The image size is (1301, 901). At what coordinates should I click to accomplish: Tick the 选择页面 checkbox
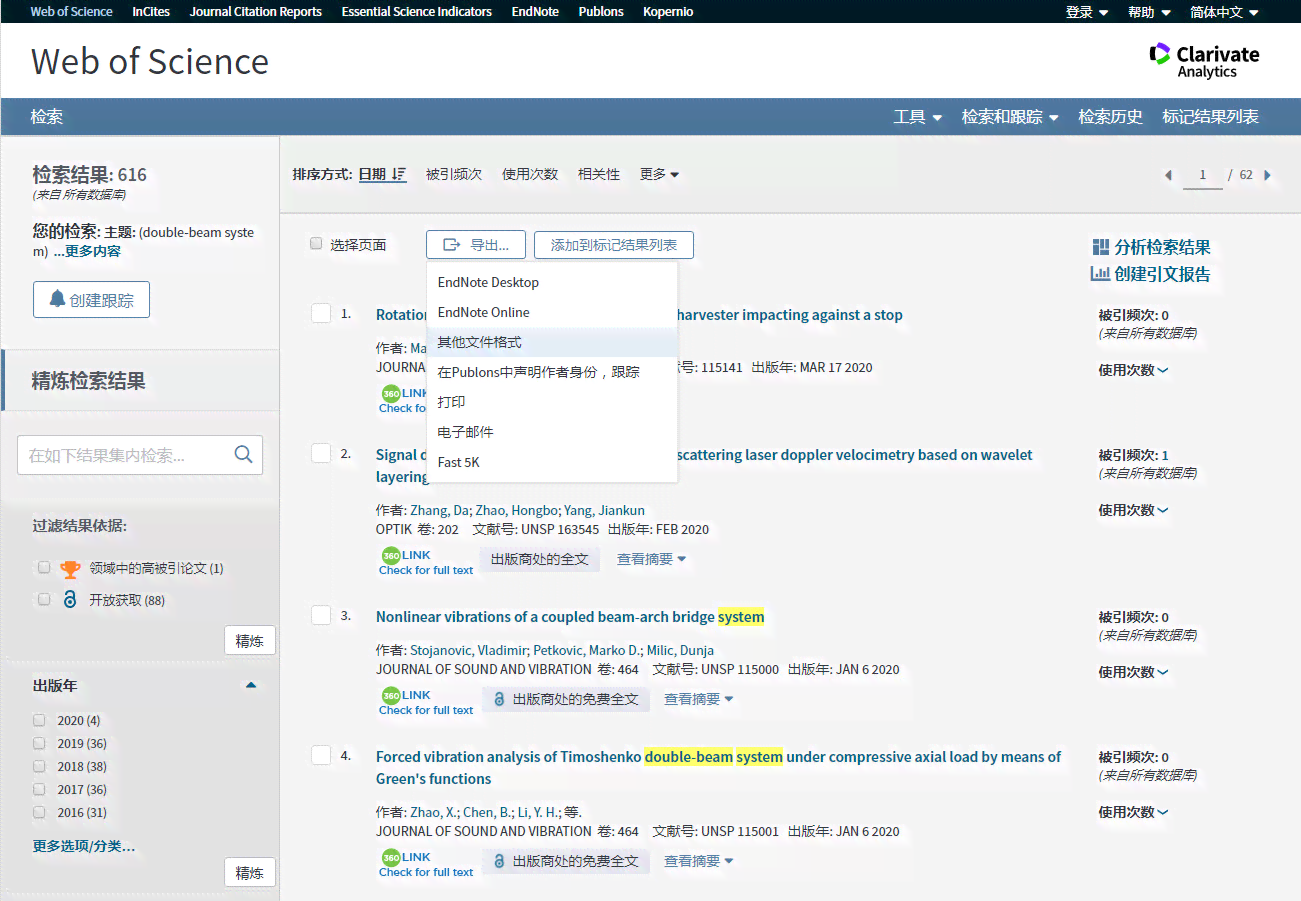316,244
